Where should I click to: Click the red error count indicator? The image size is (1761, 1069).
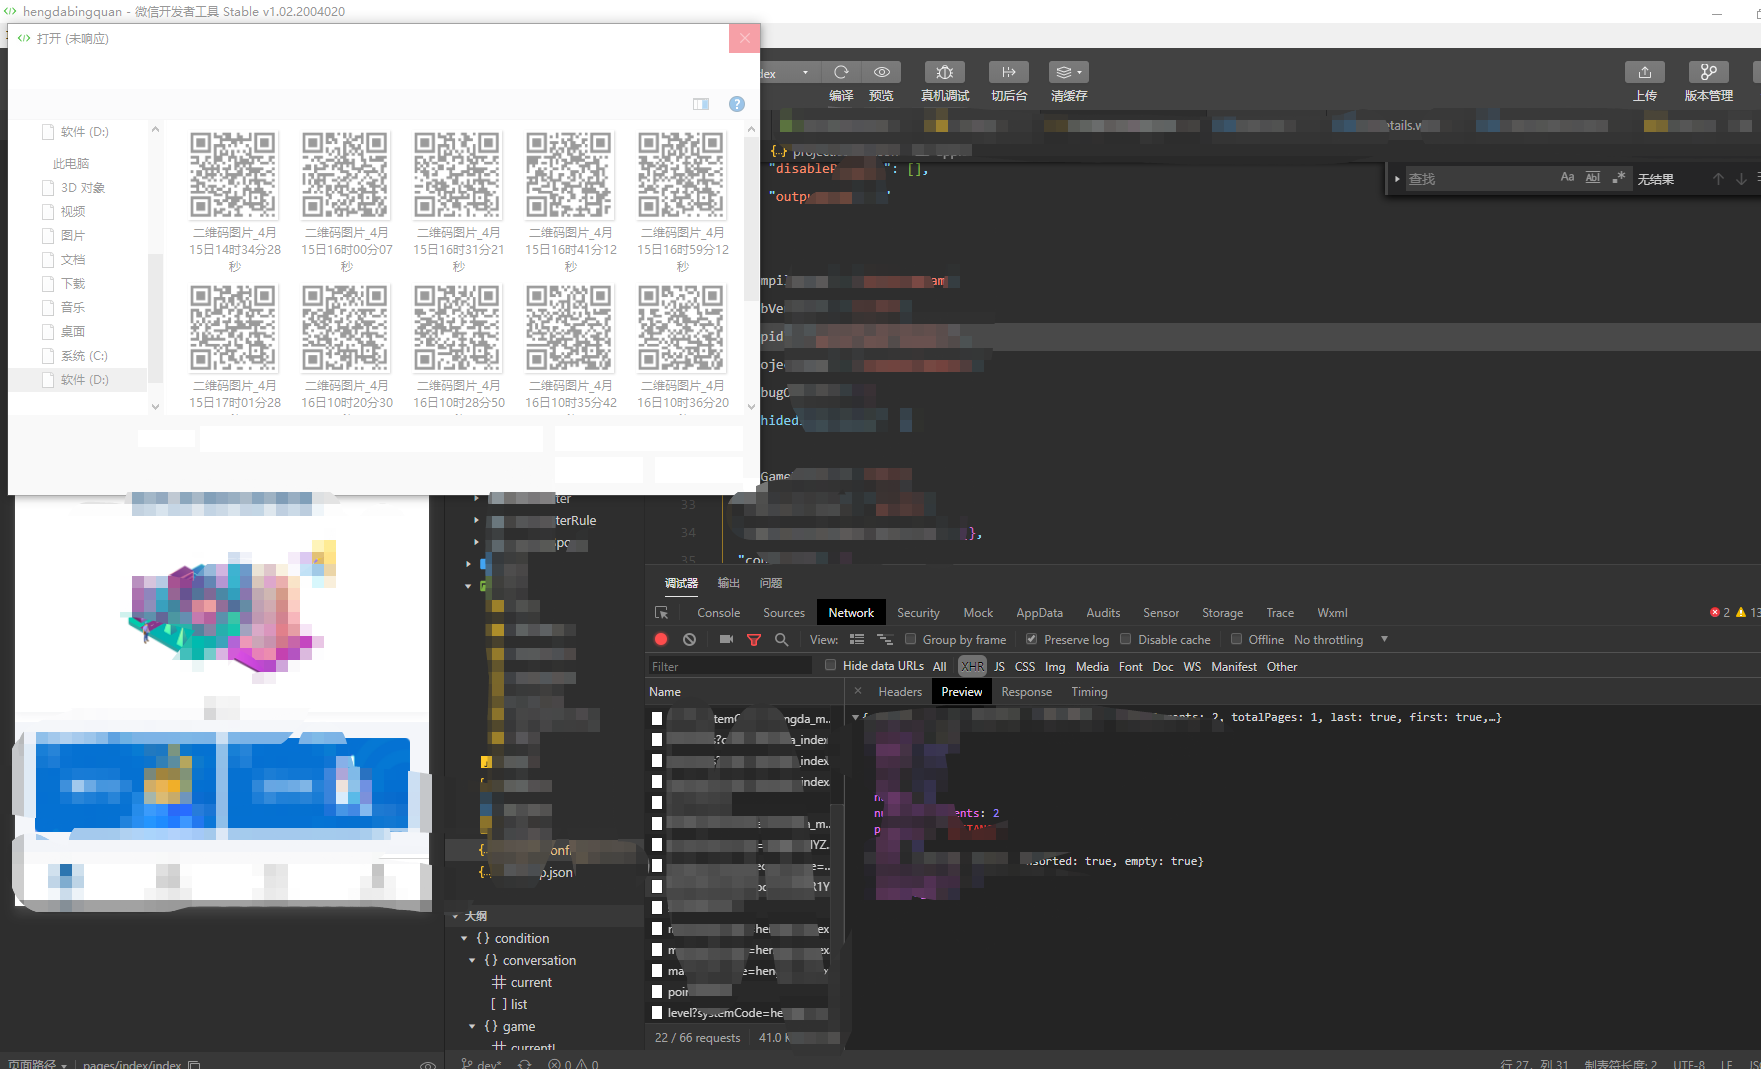[x=1720, y=613]
